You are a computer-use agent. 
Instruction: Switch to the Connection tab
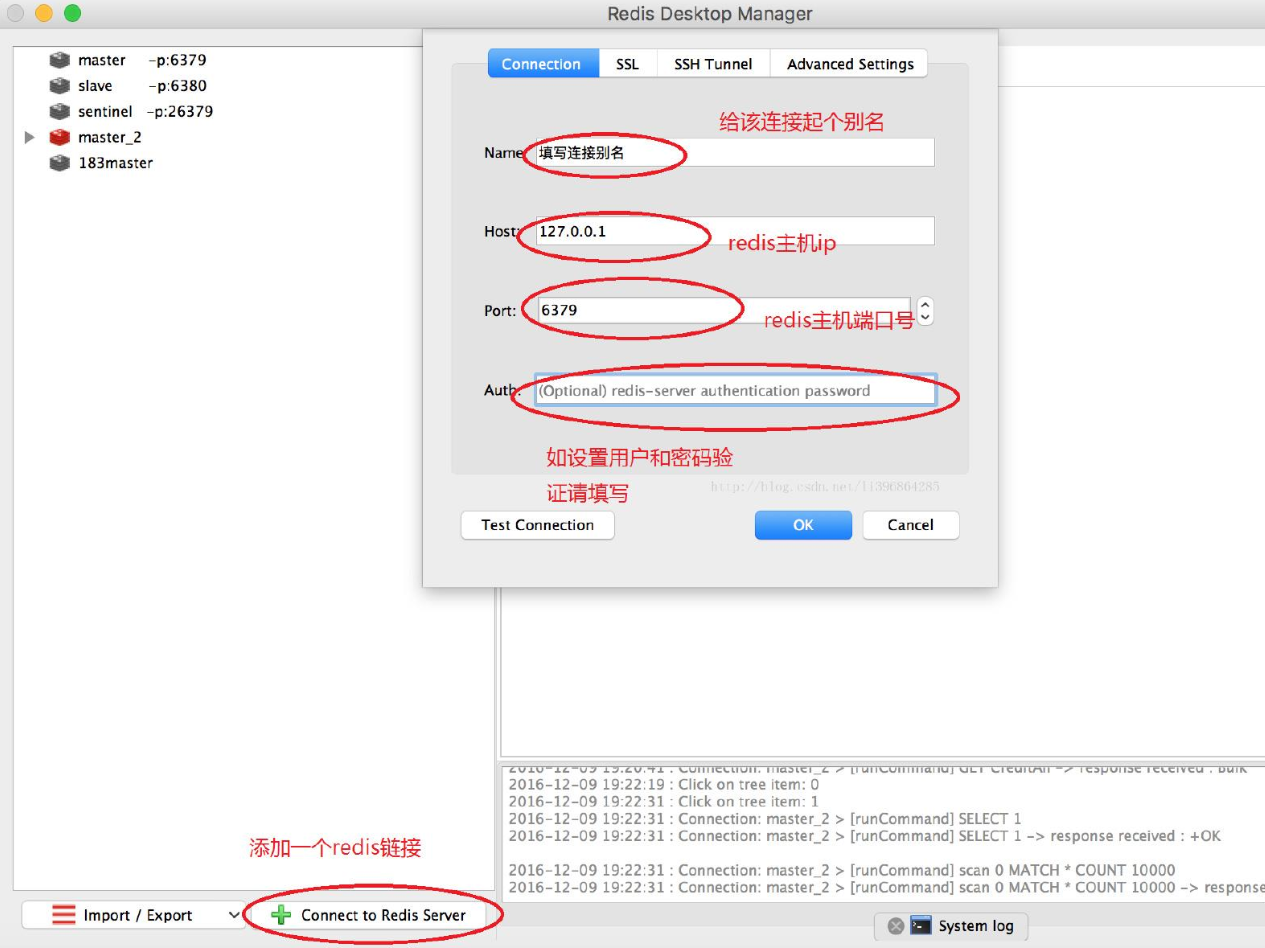click(x=541, y=64)
